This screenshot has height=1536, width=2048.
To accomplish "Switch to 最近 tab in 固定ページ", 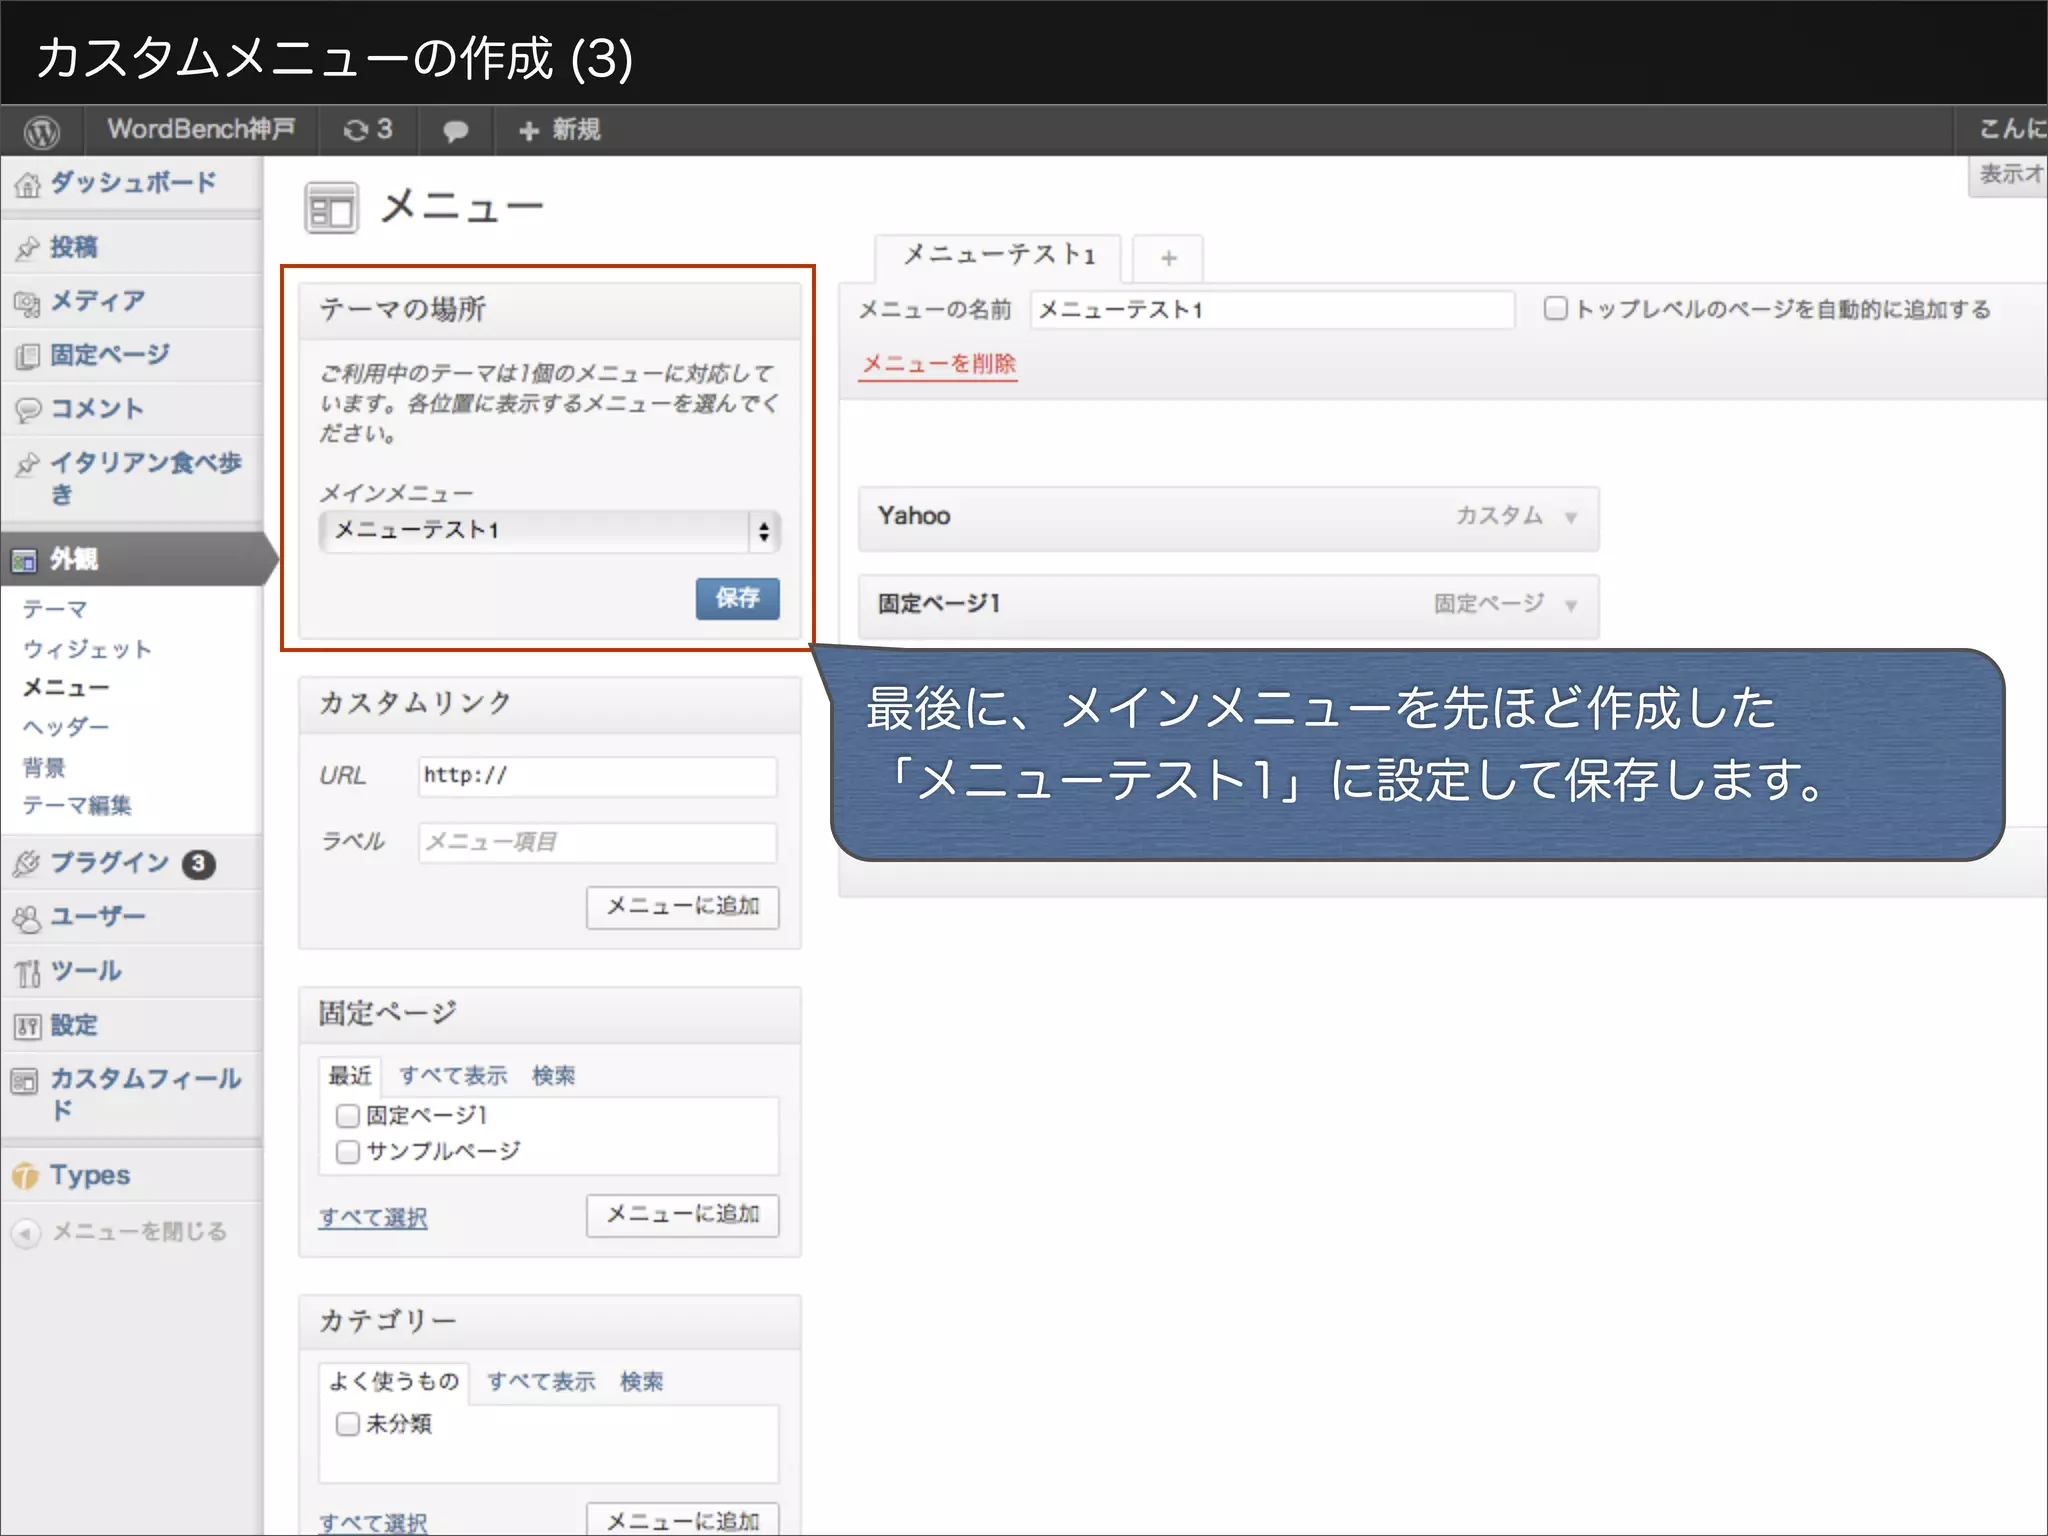I will click(350, 1076).
